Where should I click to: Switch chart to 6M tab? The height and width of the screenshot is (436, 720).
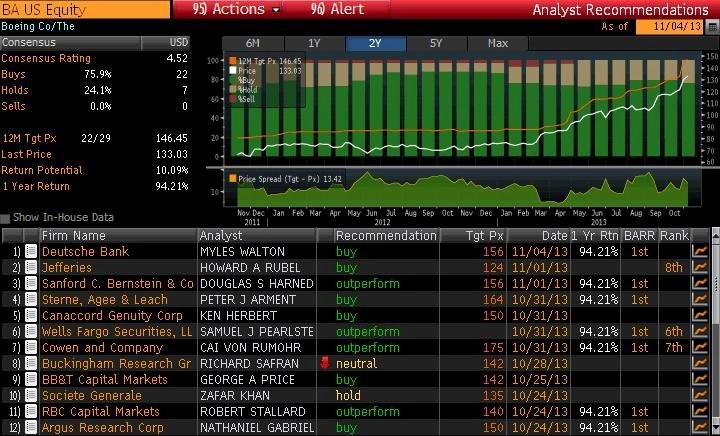(253, 43)
